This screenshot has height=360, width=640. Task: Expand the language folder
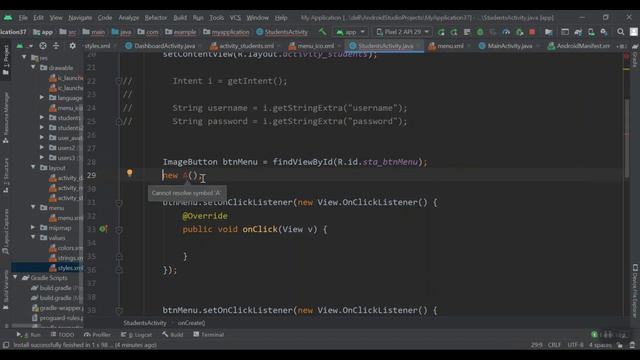(42, 98)
